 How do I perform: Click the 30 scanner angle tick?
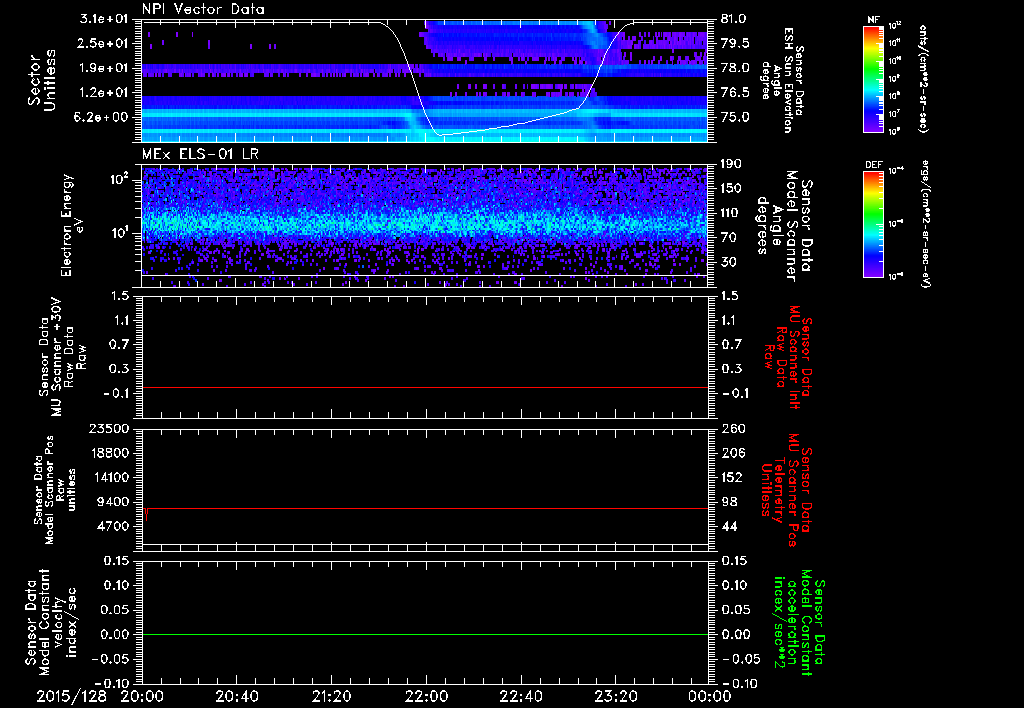coord(728,262)
